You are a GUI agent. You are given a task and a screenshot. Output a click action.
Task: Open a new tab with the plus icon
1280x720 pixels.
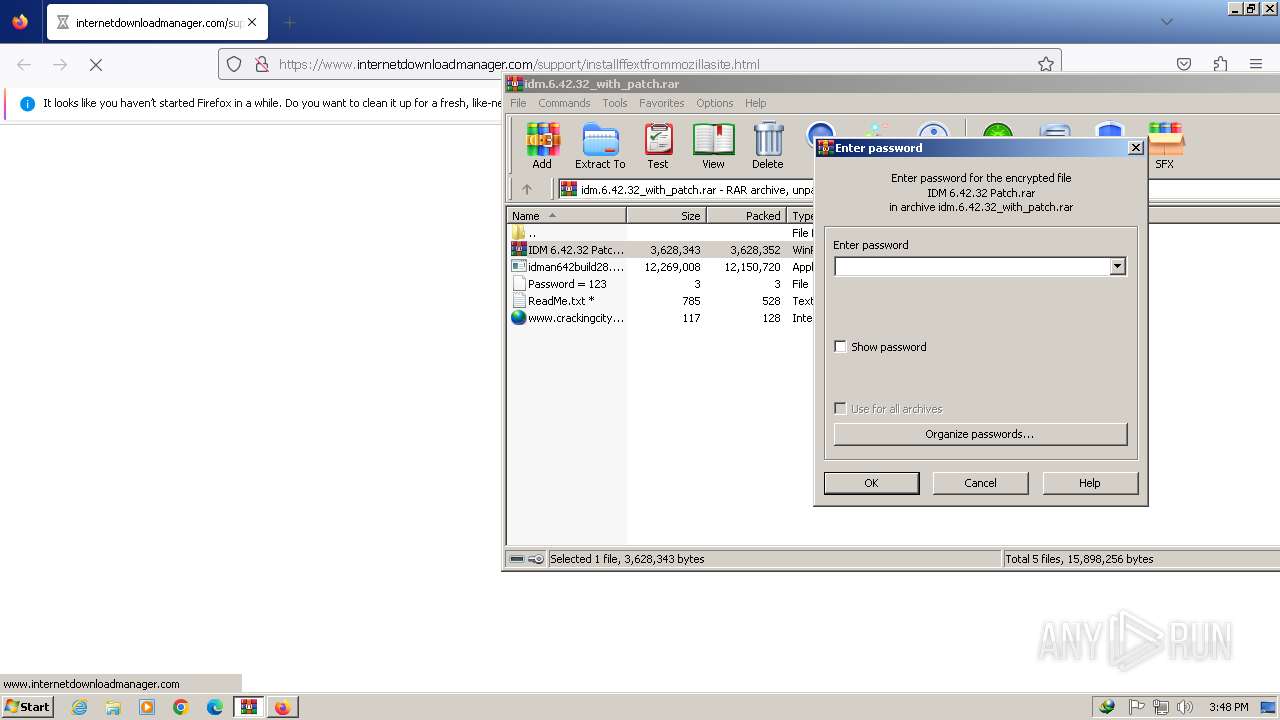(289, 22)
